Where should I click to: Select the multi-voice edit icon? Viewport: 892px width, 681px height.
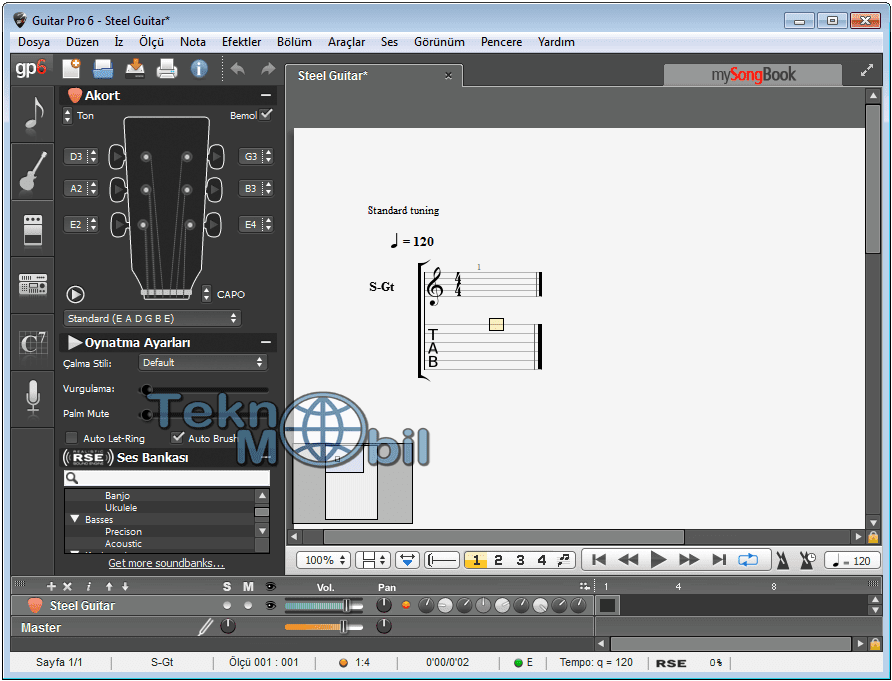(x=563, y=560)
